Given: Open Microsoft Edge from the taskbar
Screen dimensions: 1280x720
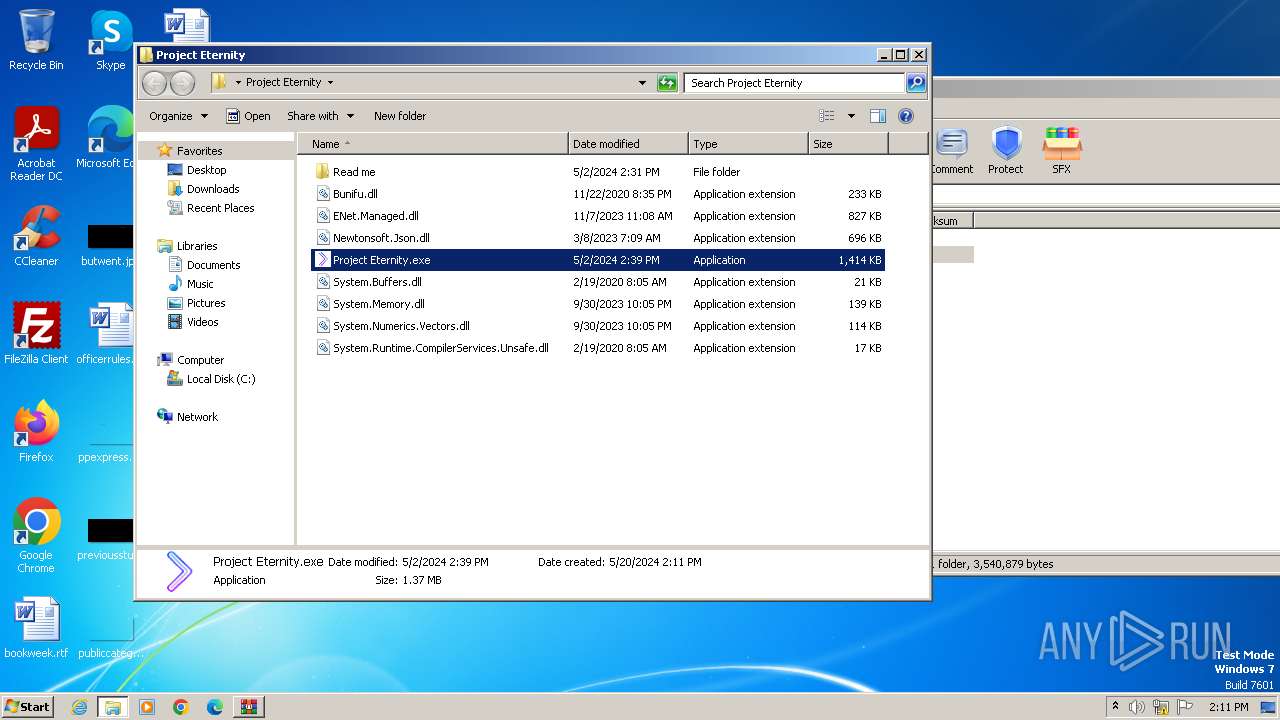Looking at the screenshot, I should click(214, 707).
